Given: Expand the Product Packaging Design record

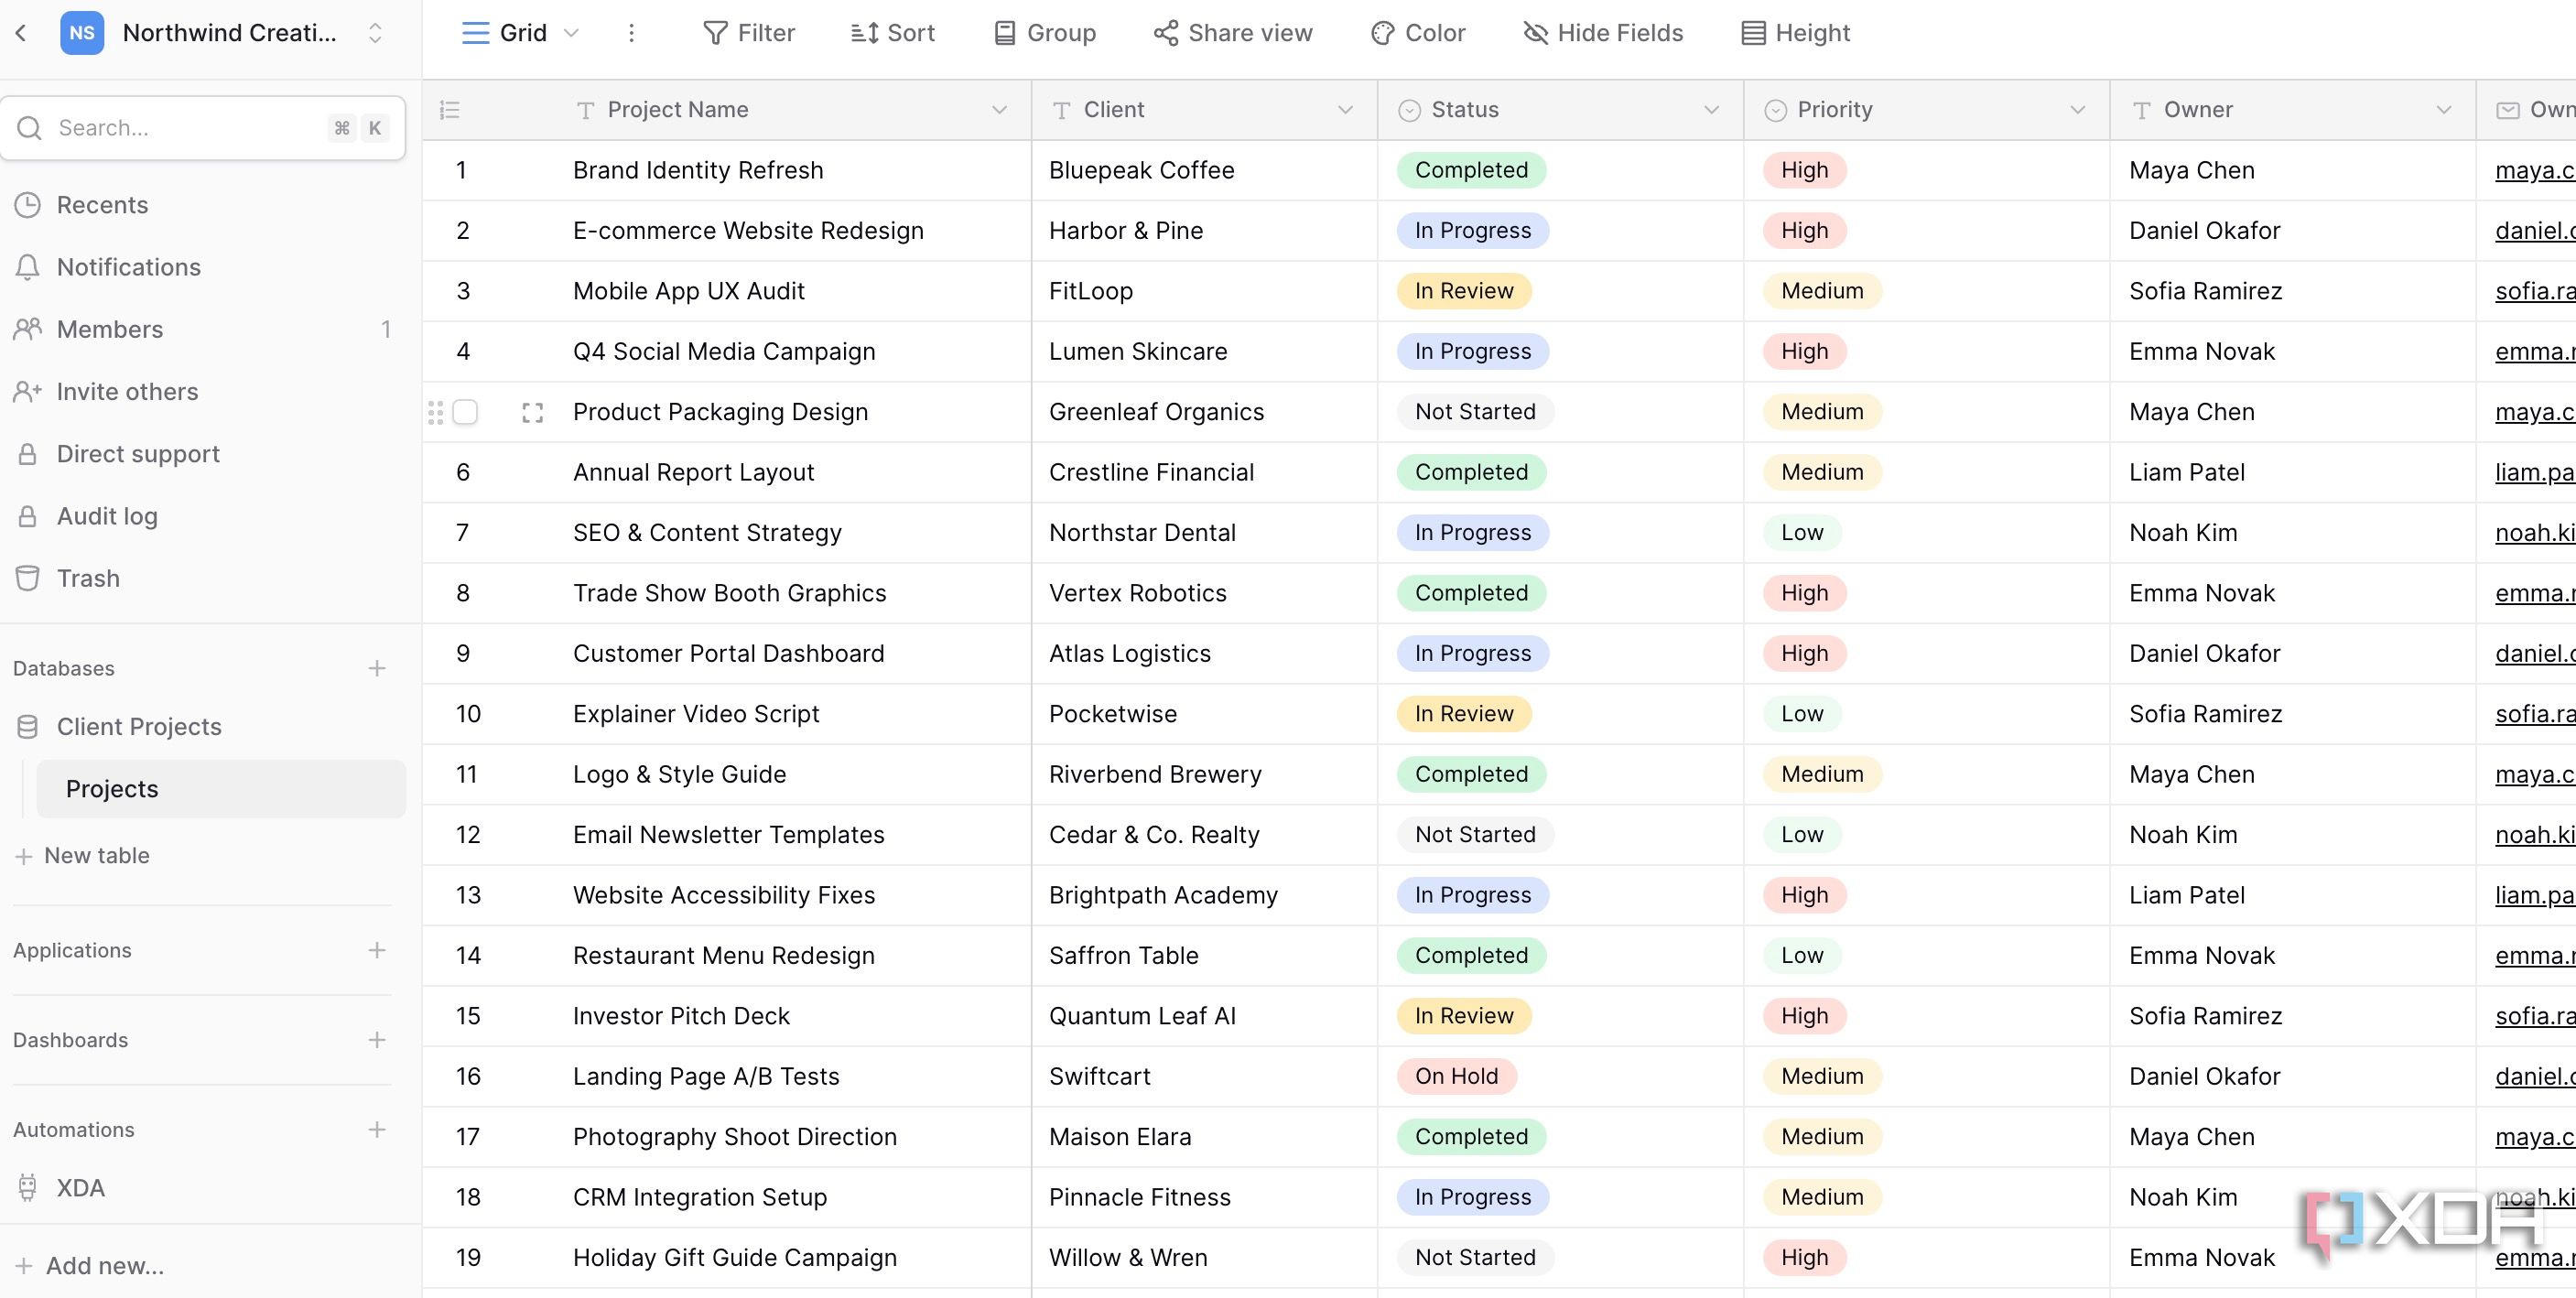Looking at the screenshot, I should tap(533, 412).
